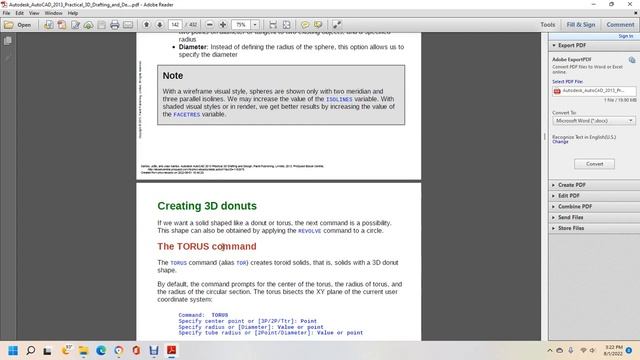Open the Windows Start menu
The image size is (640, 360).
pos(13,351)
